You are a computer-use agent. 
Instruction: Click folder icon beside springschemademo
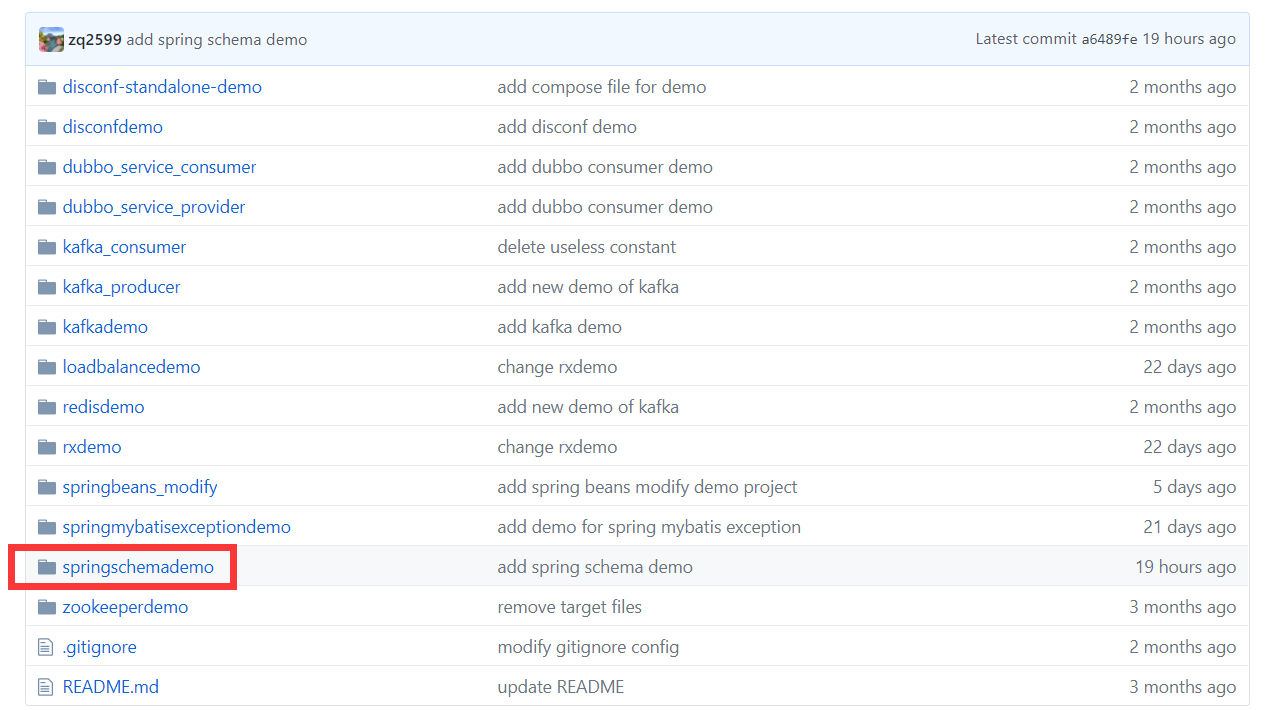(46, 567)
